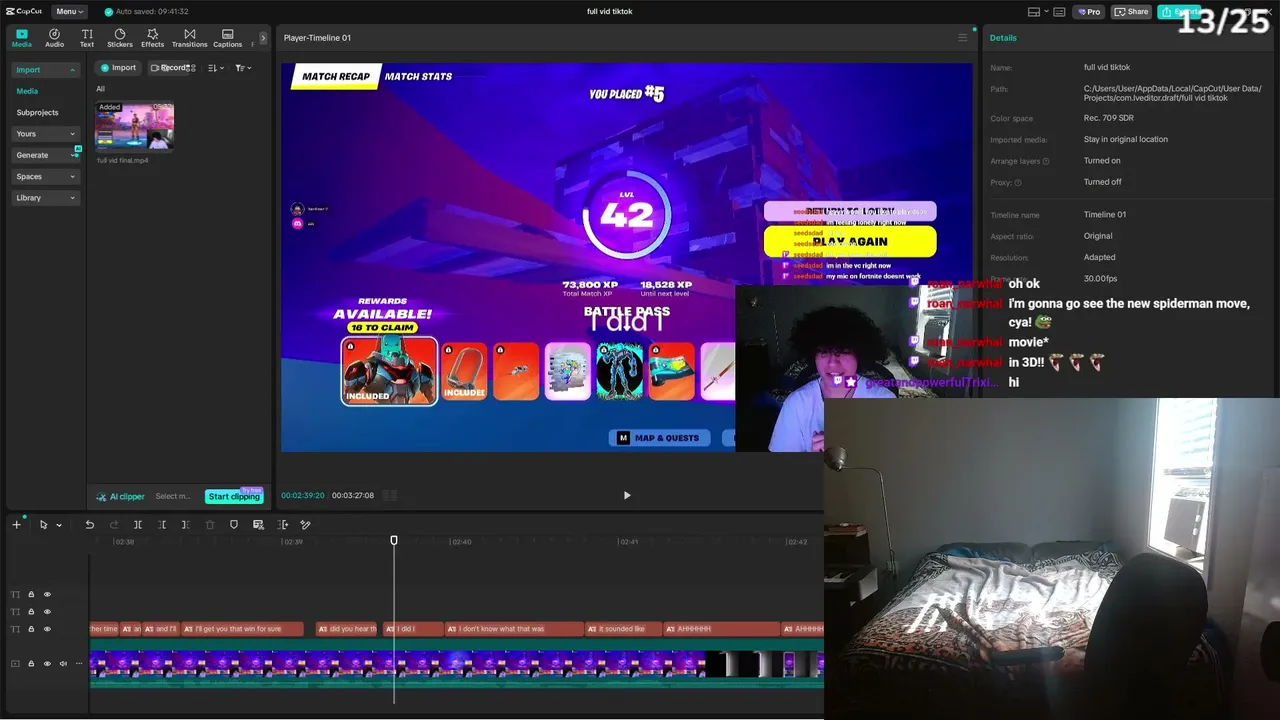1280x720 pixels.
Task: Expand the Yours section
Action: point(45,134)
